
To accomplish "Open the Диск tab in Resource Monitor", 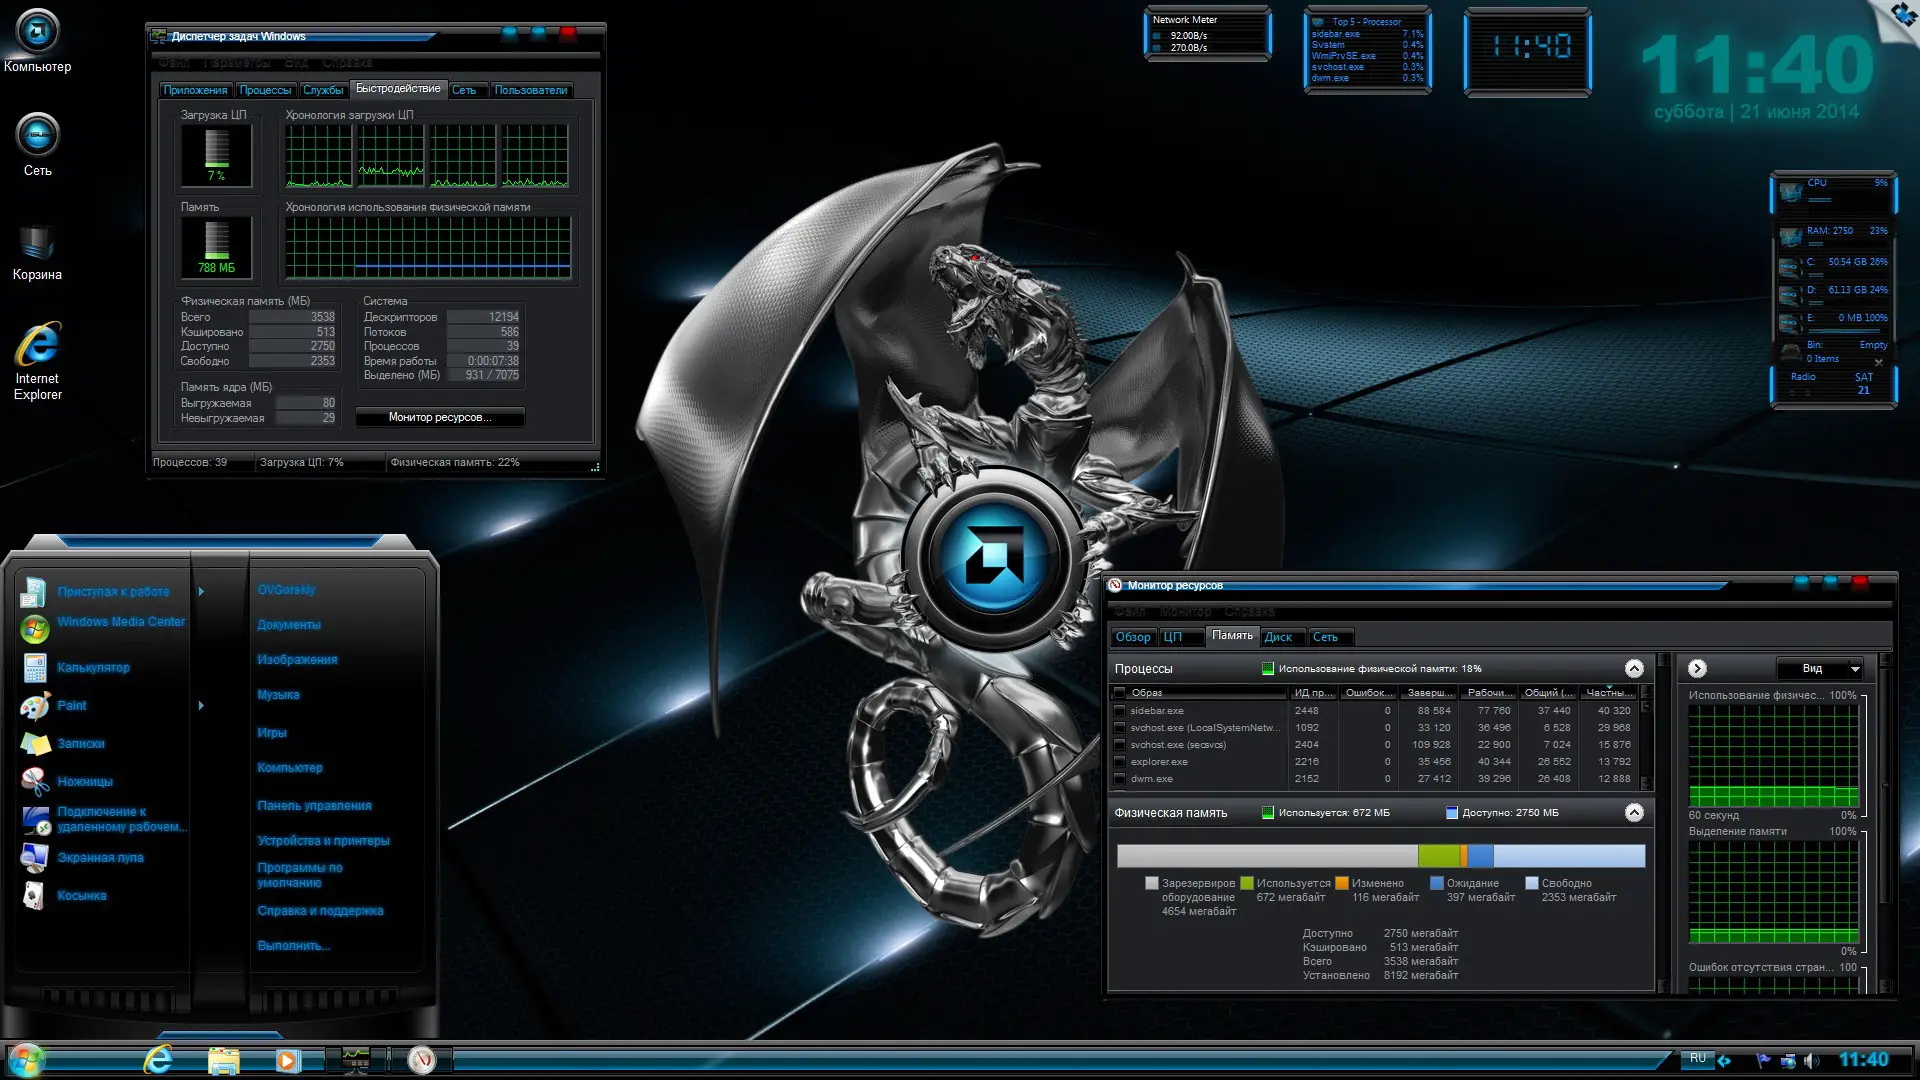I will click(1278, 637).
